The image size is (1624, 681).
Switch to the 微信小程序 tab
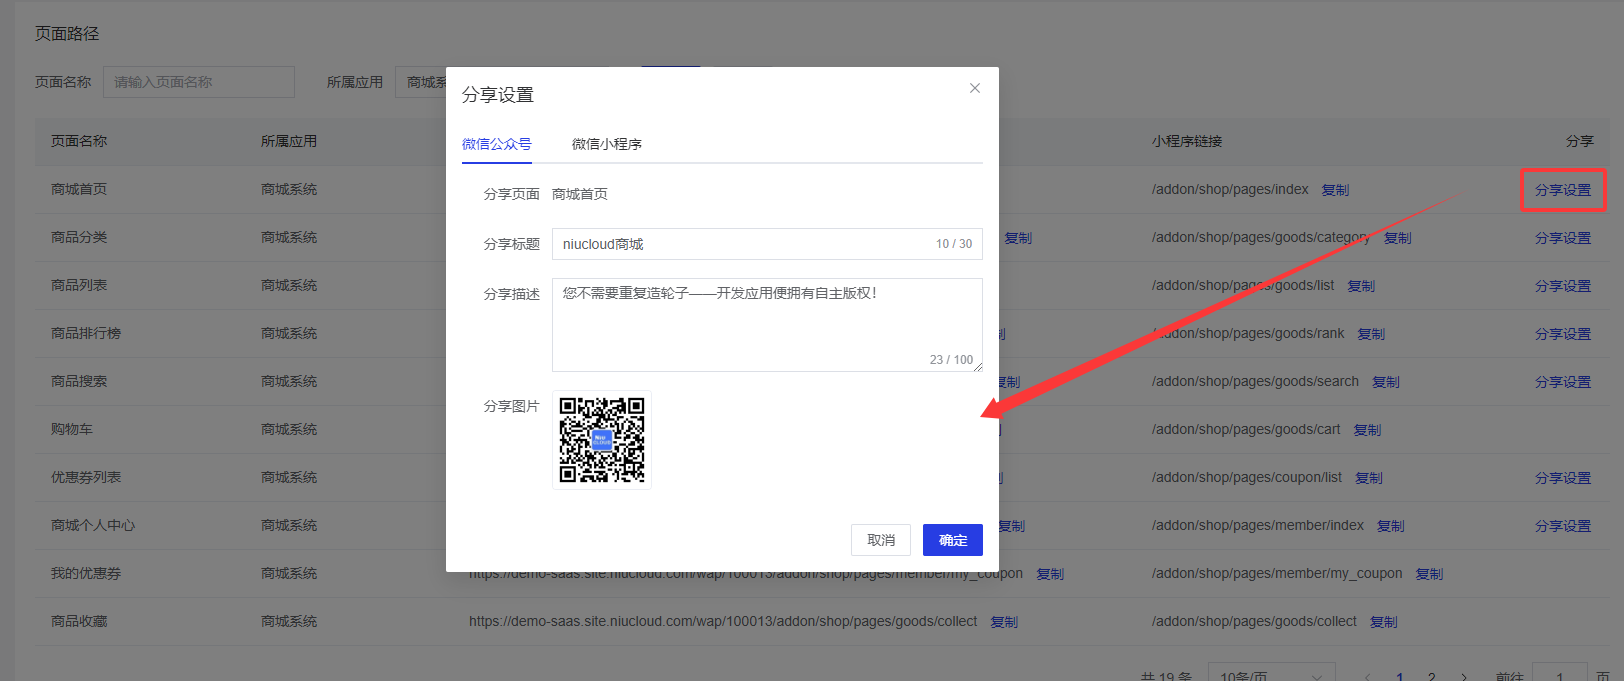click(606, 144)
